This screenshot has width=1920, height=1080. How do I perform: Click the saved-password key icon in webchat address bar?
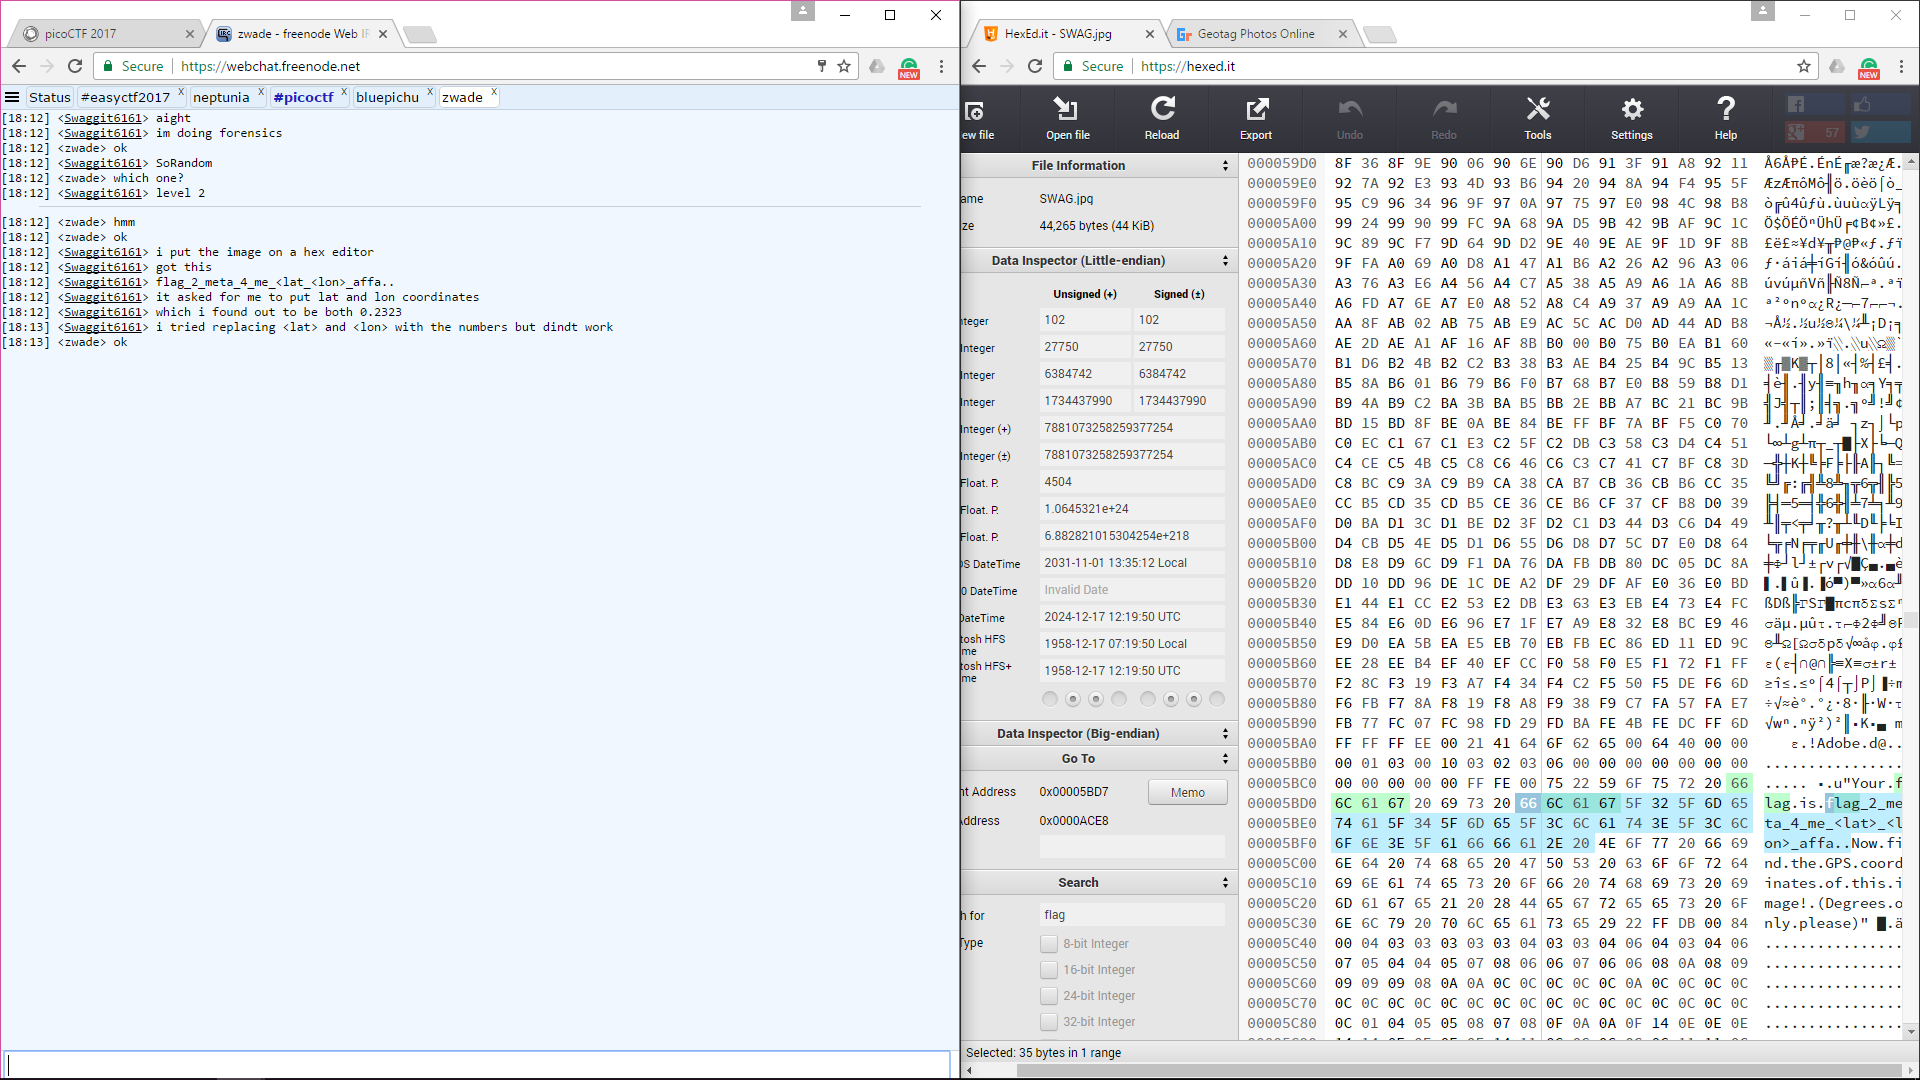pyautogui.click(x=822, y=66)
